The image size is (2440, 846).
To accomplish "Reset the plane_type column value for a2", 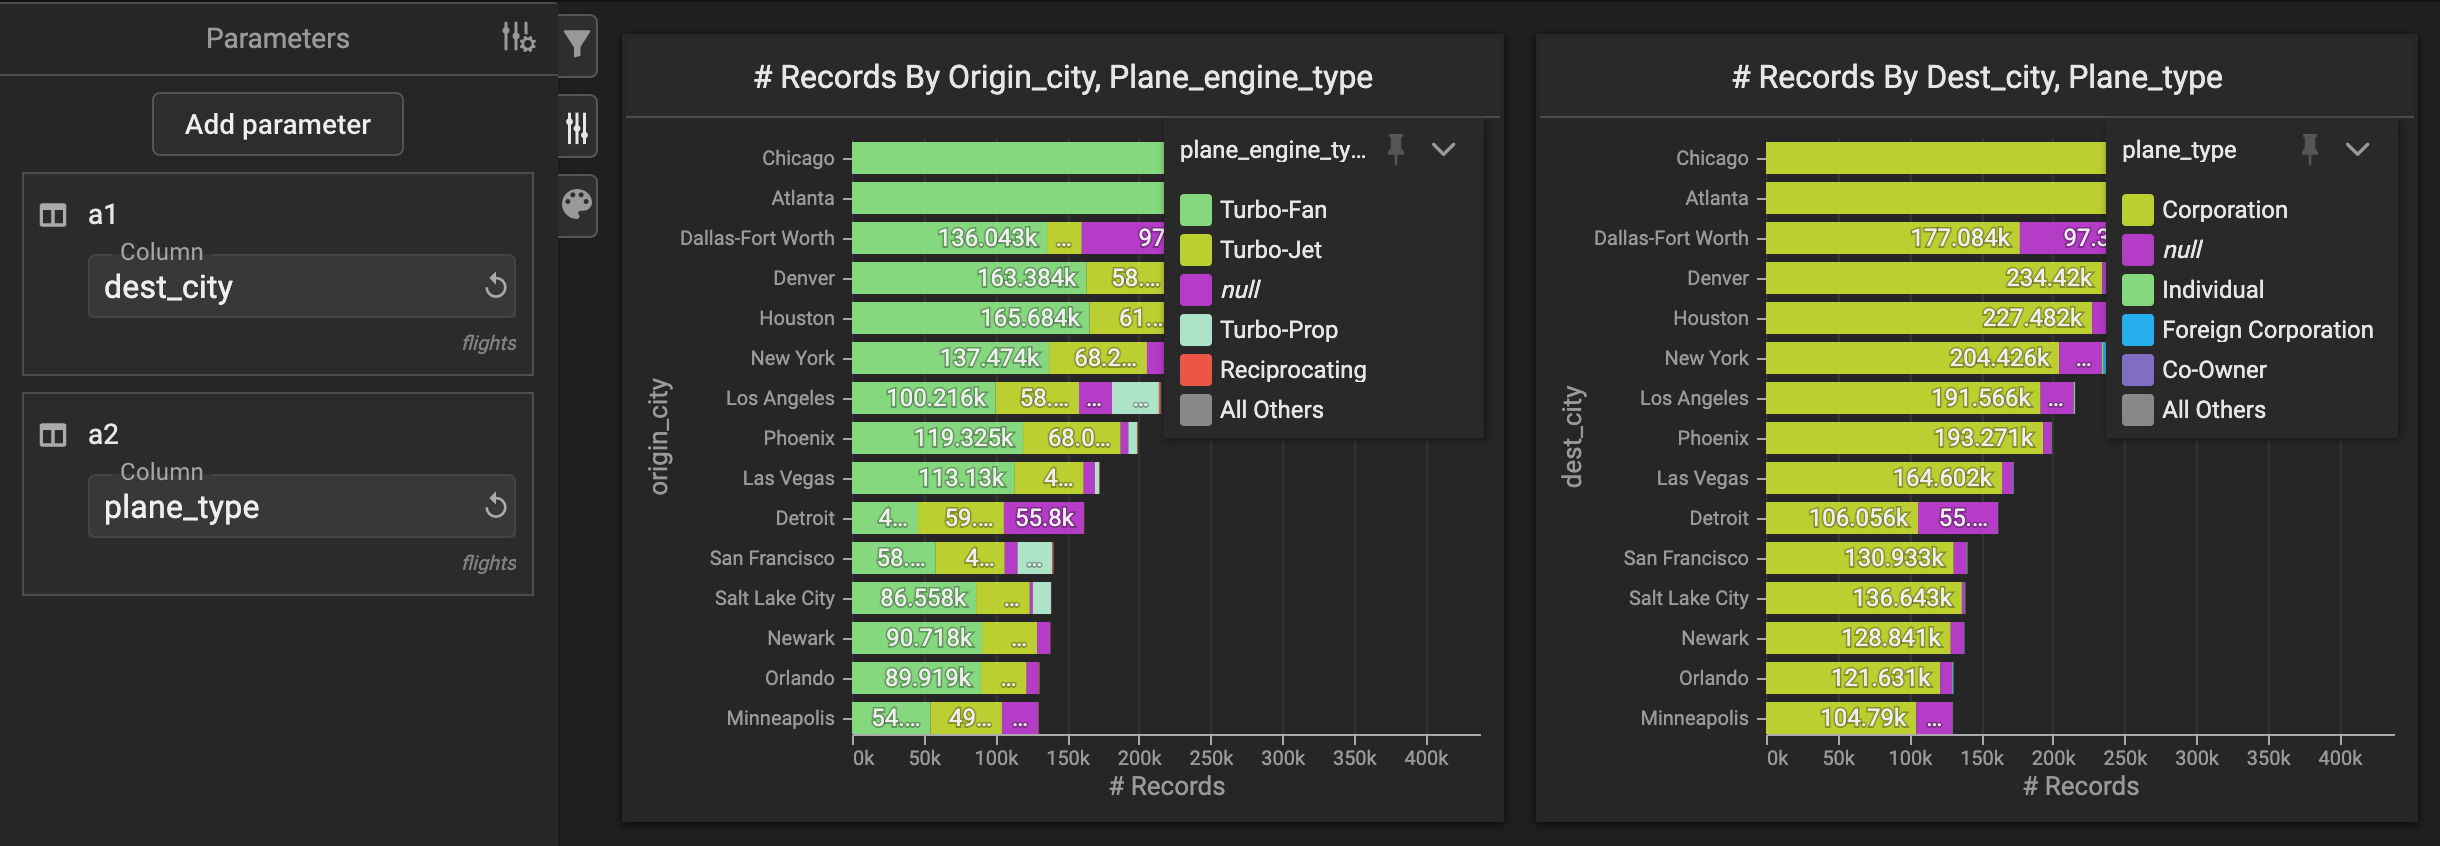I will [x=495, y=506].
